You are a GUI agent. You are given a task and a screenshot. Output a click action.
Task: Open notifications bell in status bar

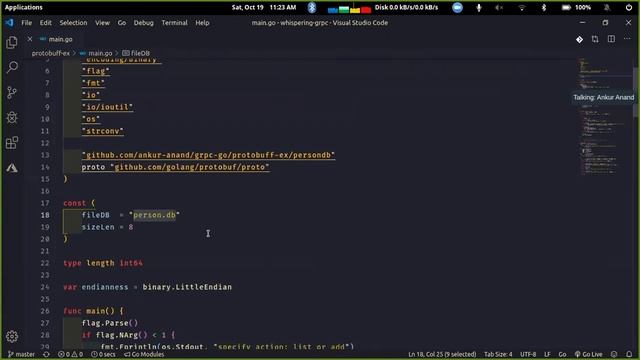tap(629, 354)
